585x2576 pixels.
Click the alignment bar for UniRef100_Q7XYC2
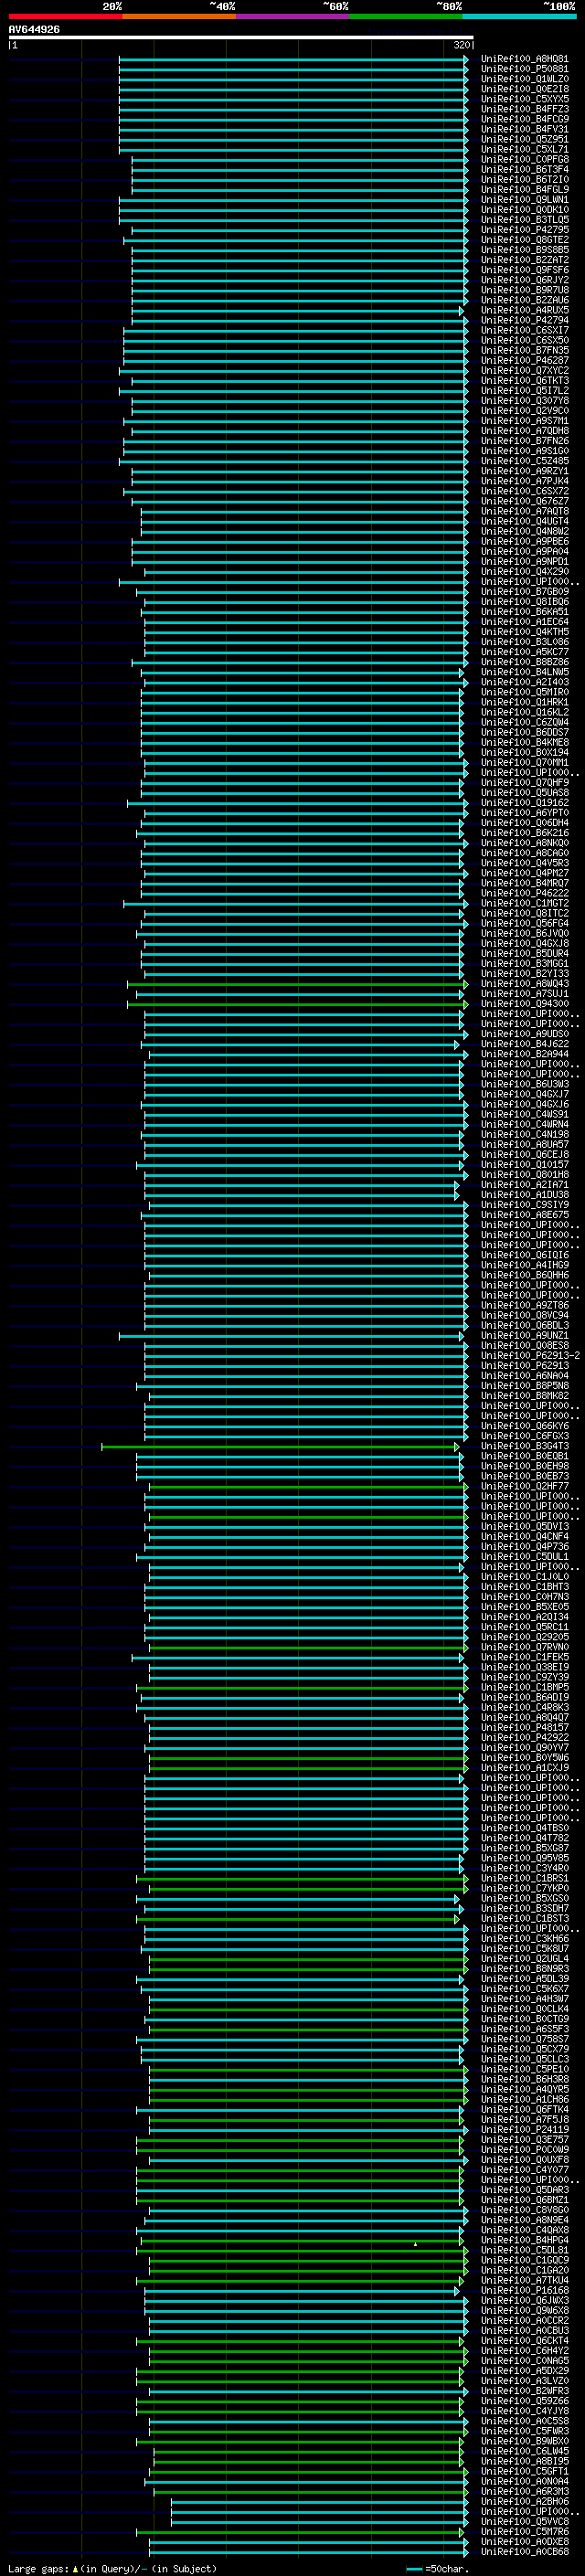(293, 370)
